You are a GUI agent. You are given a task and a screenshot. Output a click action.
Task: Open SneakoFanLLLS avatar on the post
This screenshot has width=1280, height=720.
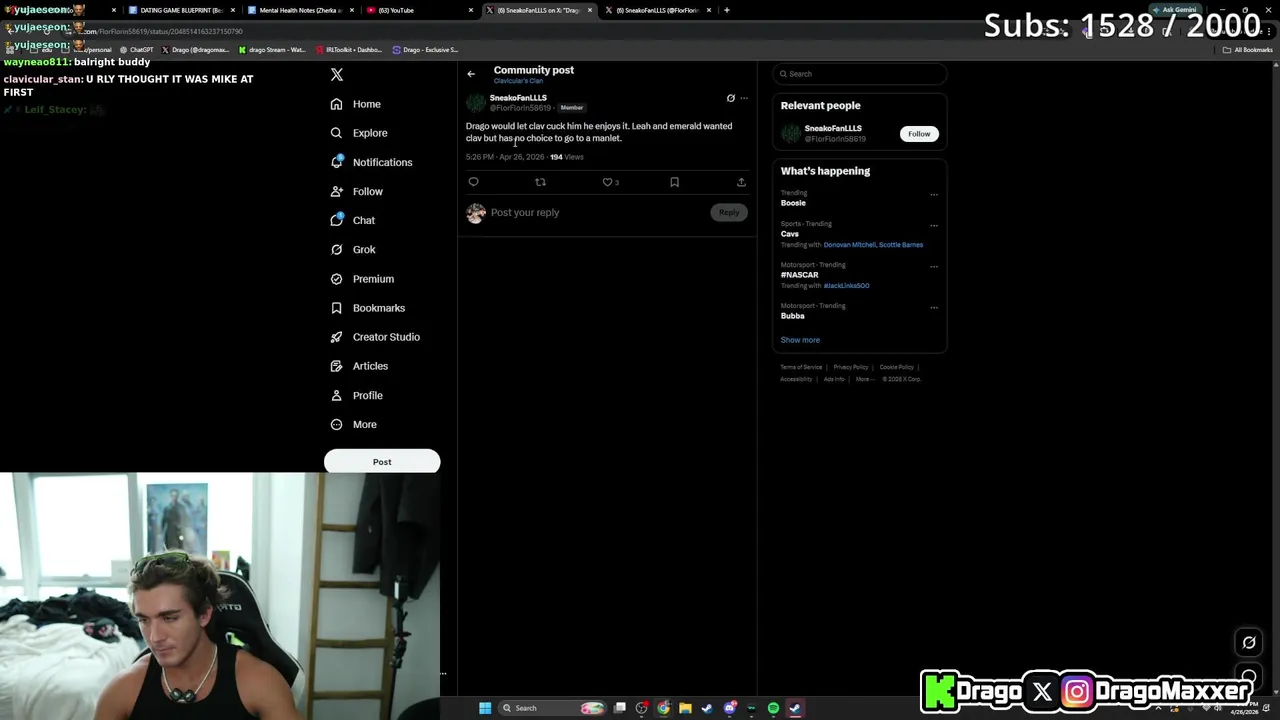[x=476, y=102]
